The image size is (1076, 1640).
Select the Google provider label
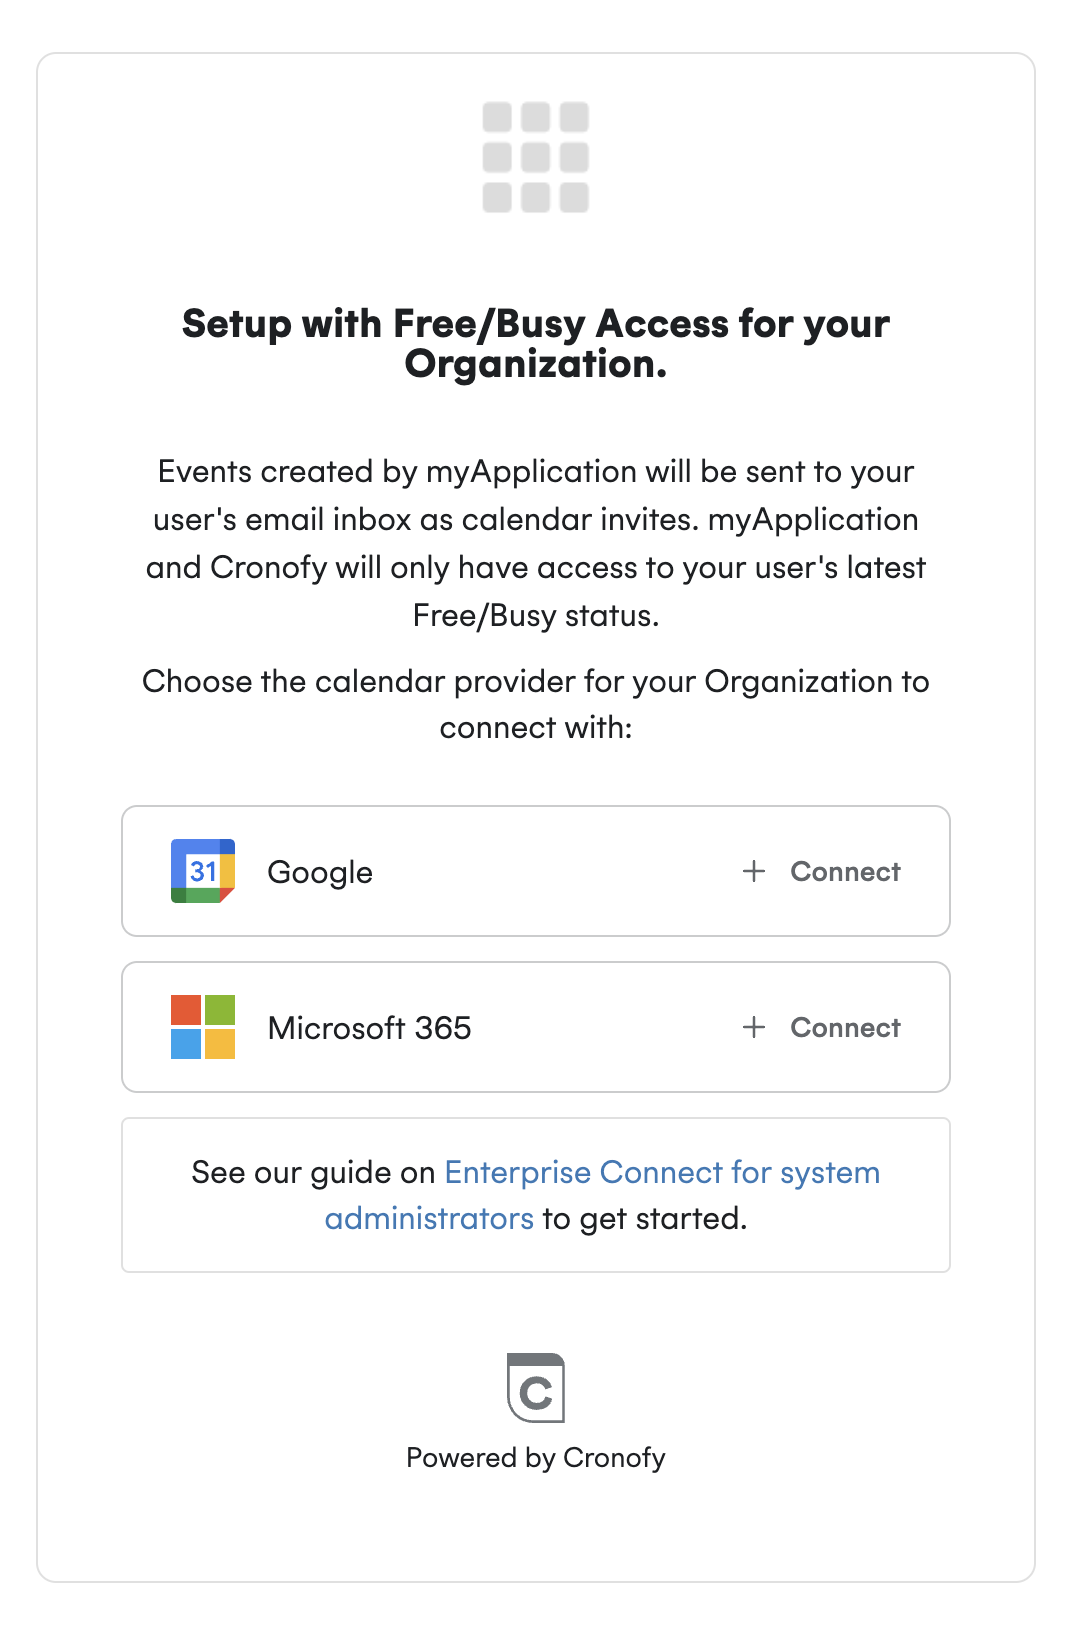[320, 872]
